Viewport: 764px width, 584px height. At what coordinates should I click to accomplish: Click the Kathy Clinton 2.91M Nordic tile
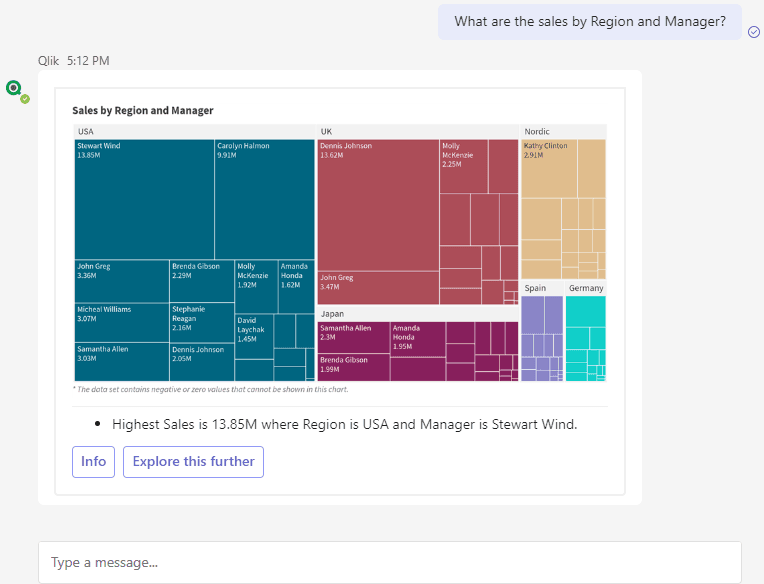(x=549, y=169)
